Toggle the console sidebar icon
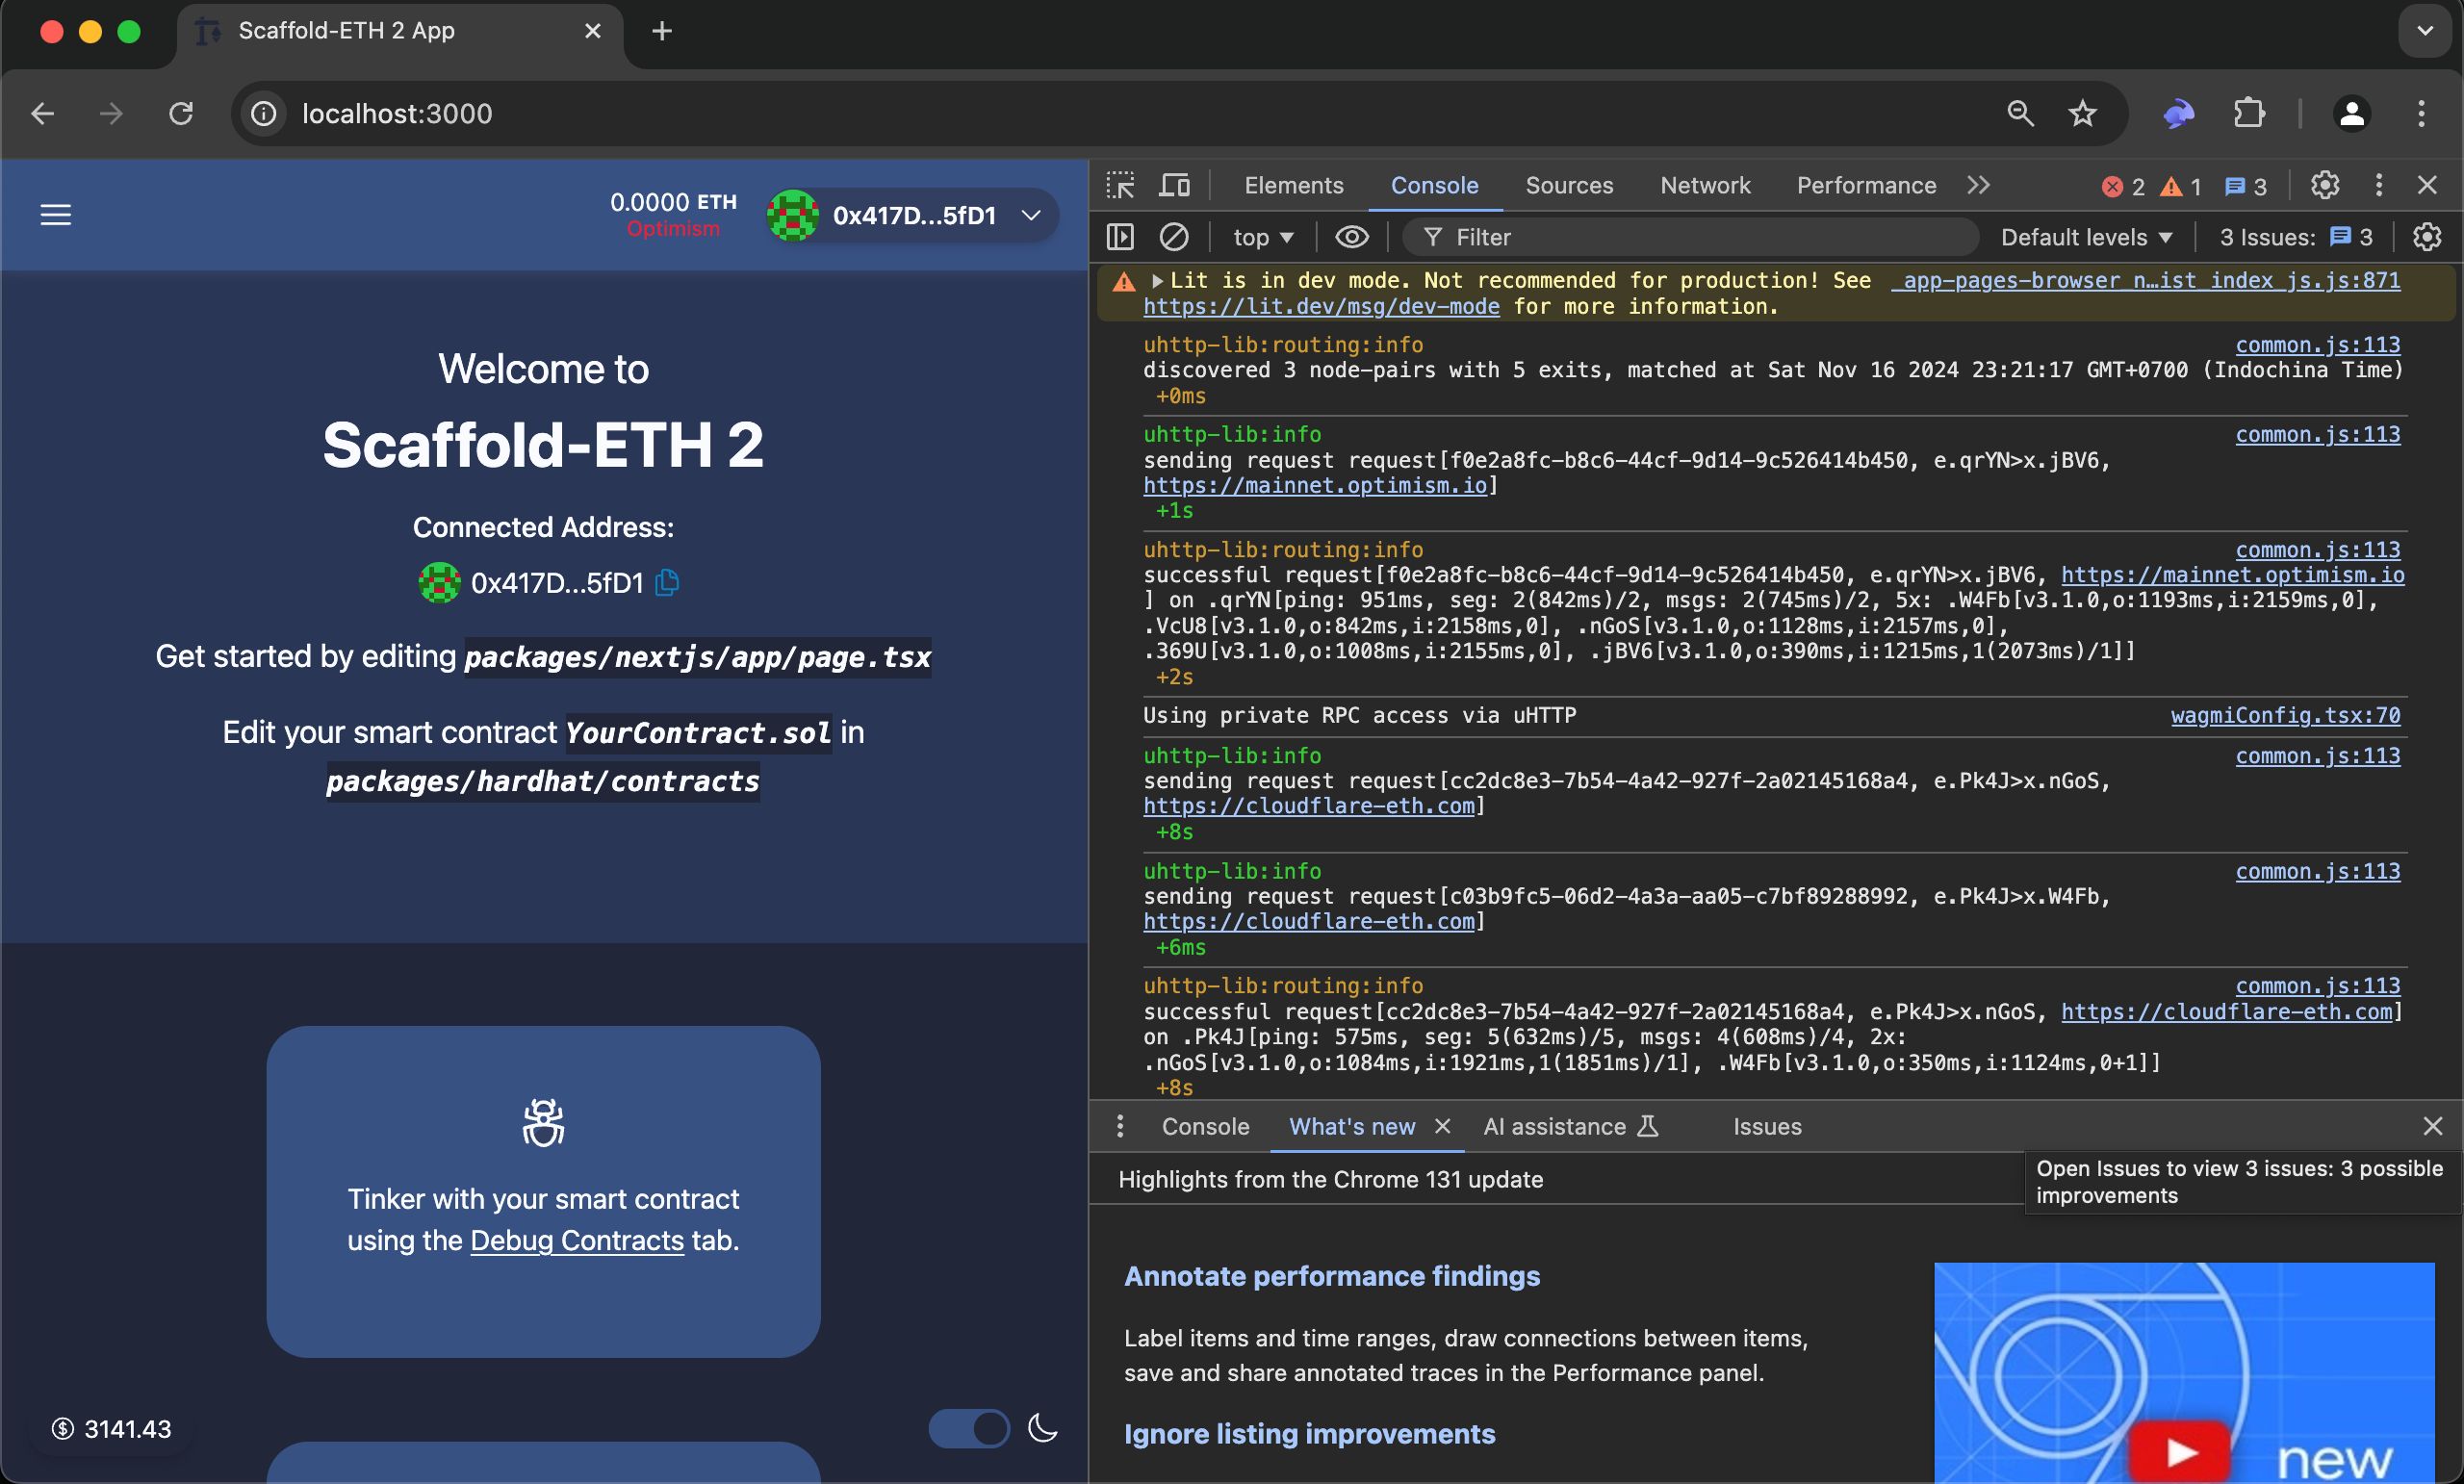Viewport: 2464px width, 1484px height. (1120, 237)
